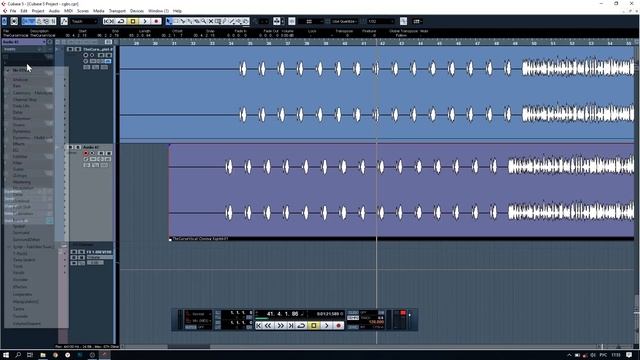Expand the Dynamics plugin submenu
640x360 pixels.
point(35,131)
